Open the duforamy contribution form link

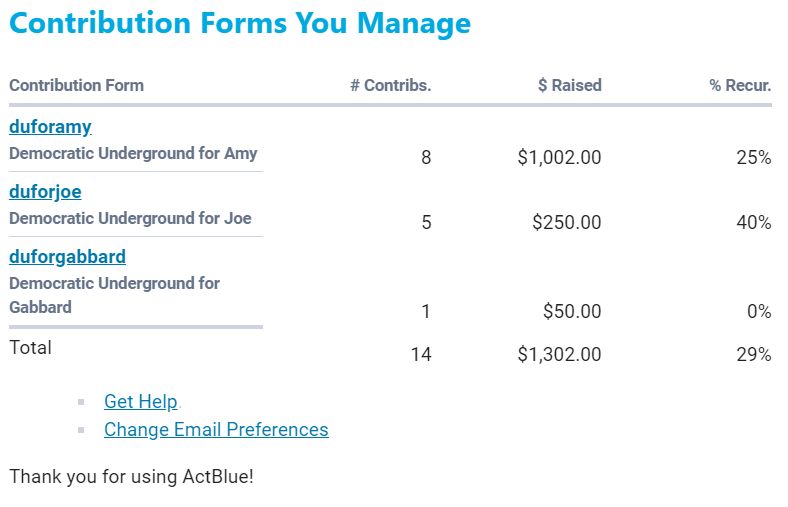(x=50, y=127)
